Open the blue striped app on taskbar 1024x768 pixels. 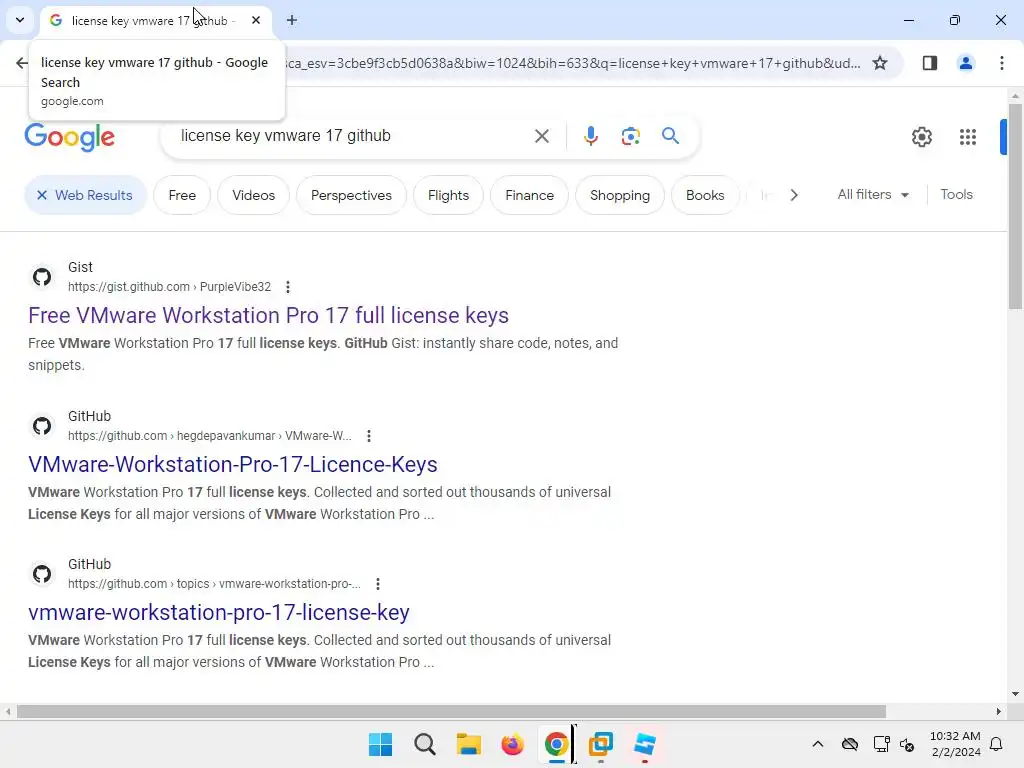click(x=645, y=744)
